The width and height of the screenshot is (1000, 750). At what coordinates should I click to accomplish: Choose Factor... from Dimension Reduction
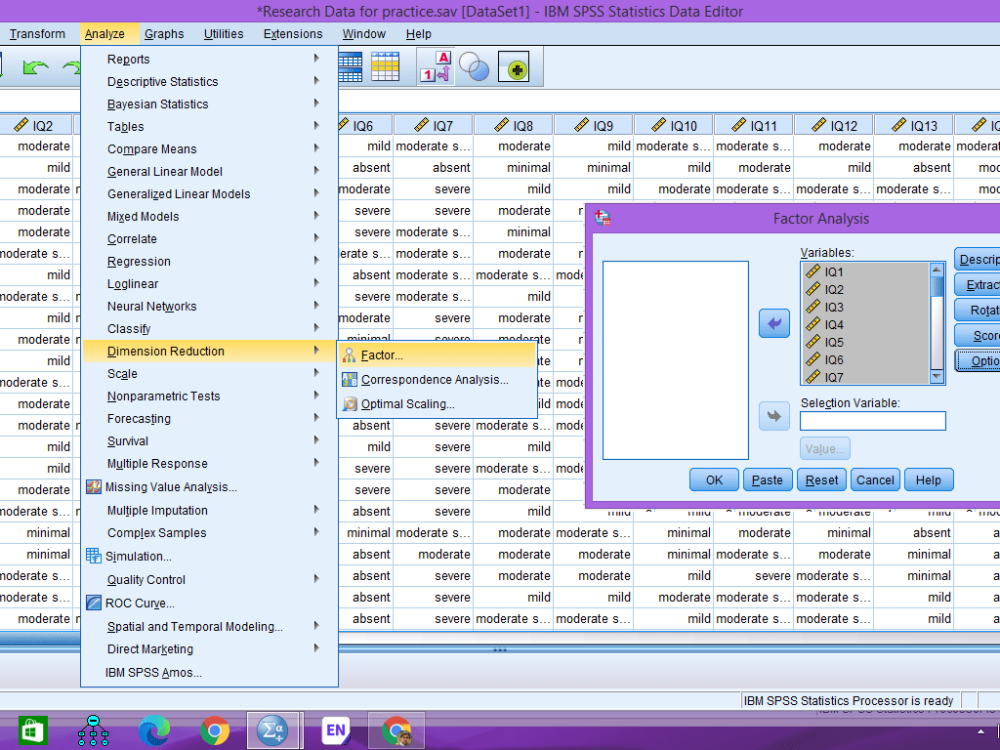(x=438, y=355)
